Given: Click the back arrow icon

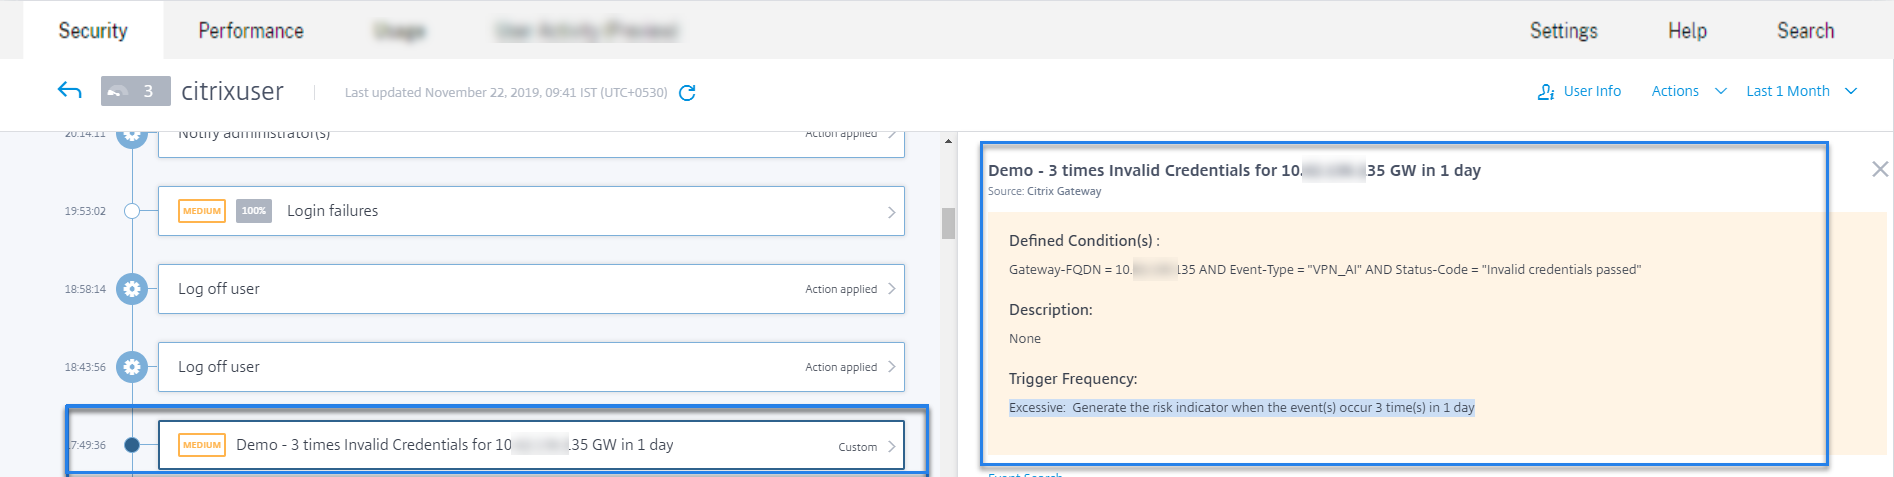Looking at the screenshot, I should [x=69, y=91].
